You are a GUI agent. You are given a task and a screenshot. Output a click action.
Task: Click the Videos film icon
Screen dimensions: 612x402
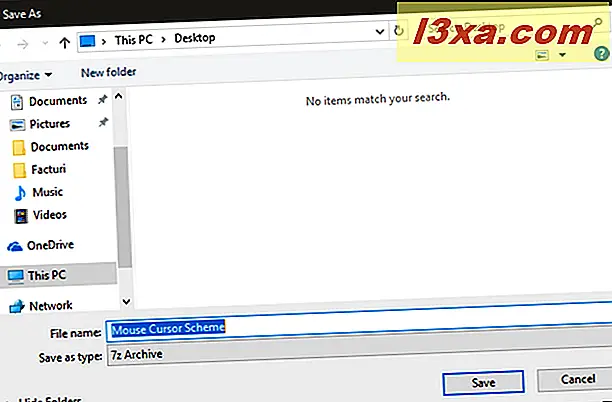[x=21, y=216]
